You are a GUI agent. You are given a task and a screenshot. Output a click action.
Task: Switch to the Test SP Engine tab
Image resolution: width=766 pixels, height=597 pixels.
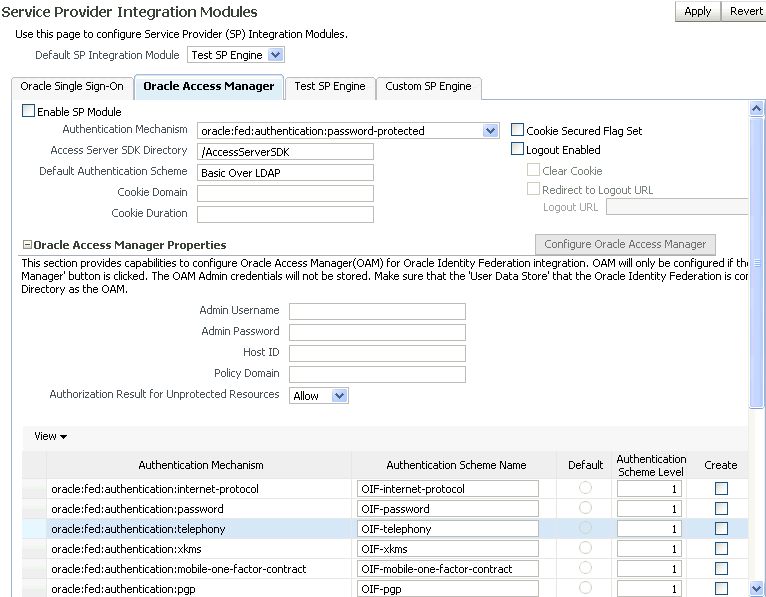pyautogui.click(x=330, y=87)
